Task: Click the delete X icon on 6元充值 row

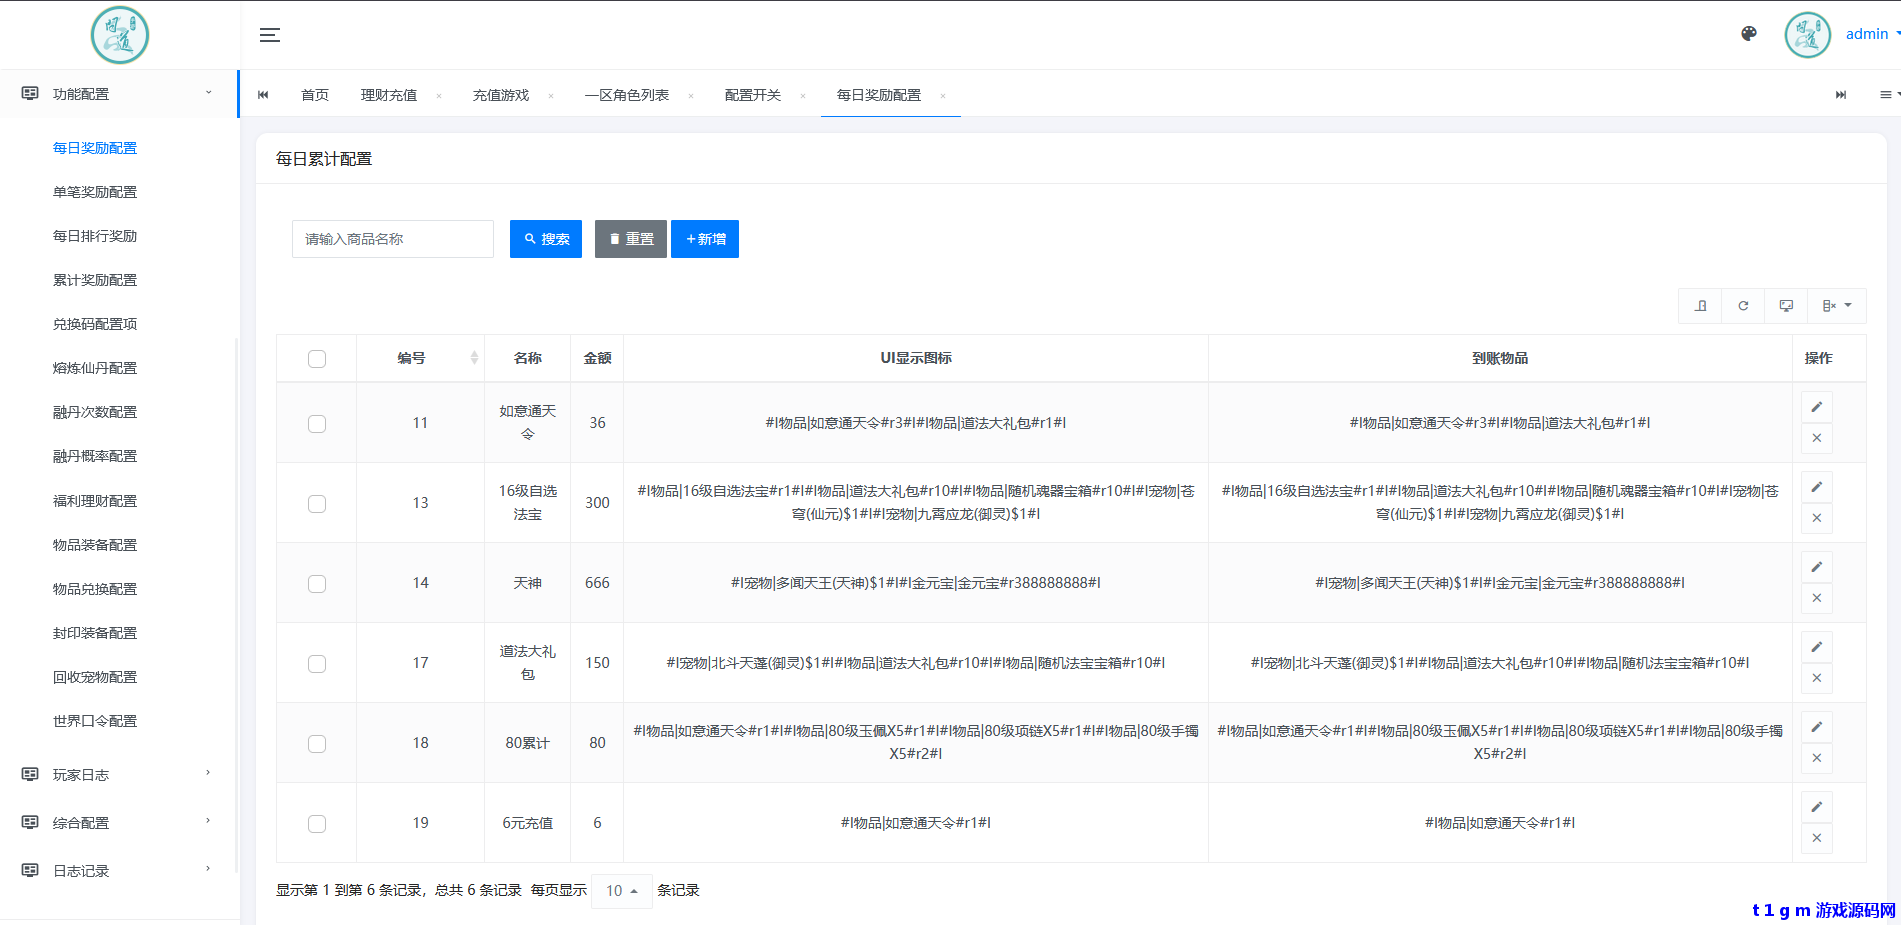Action: [1816, 838]
